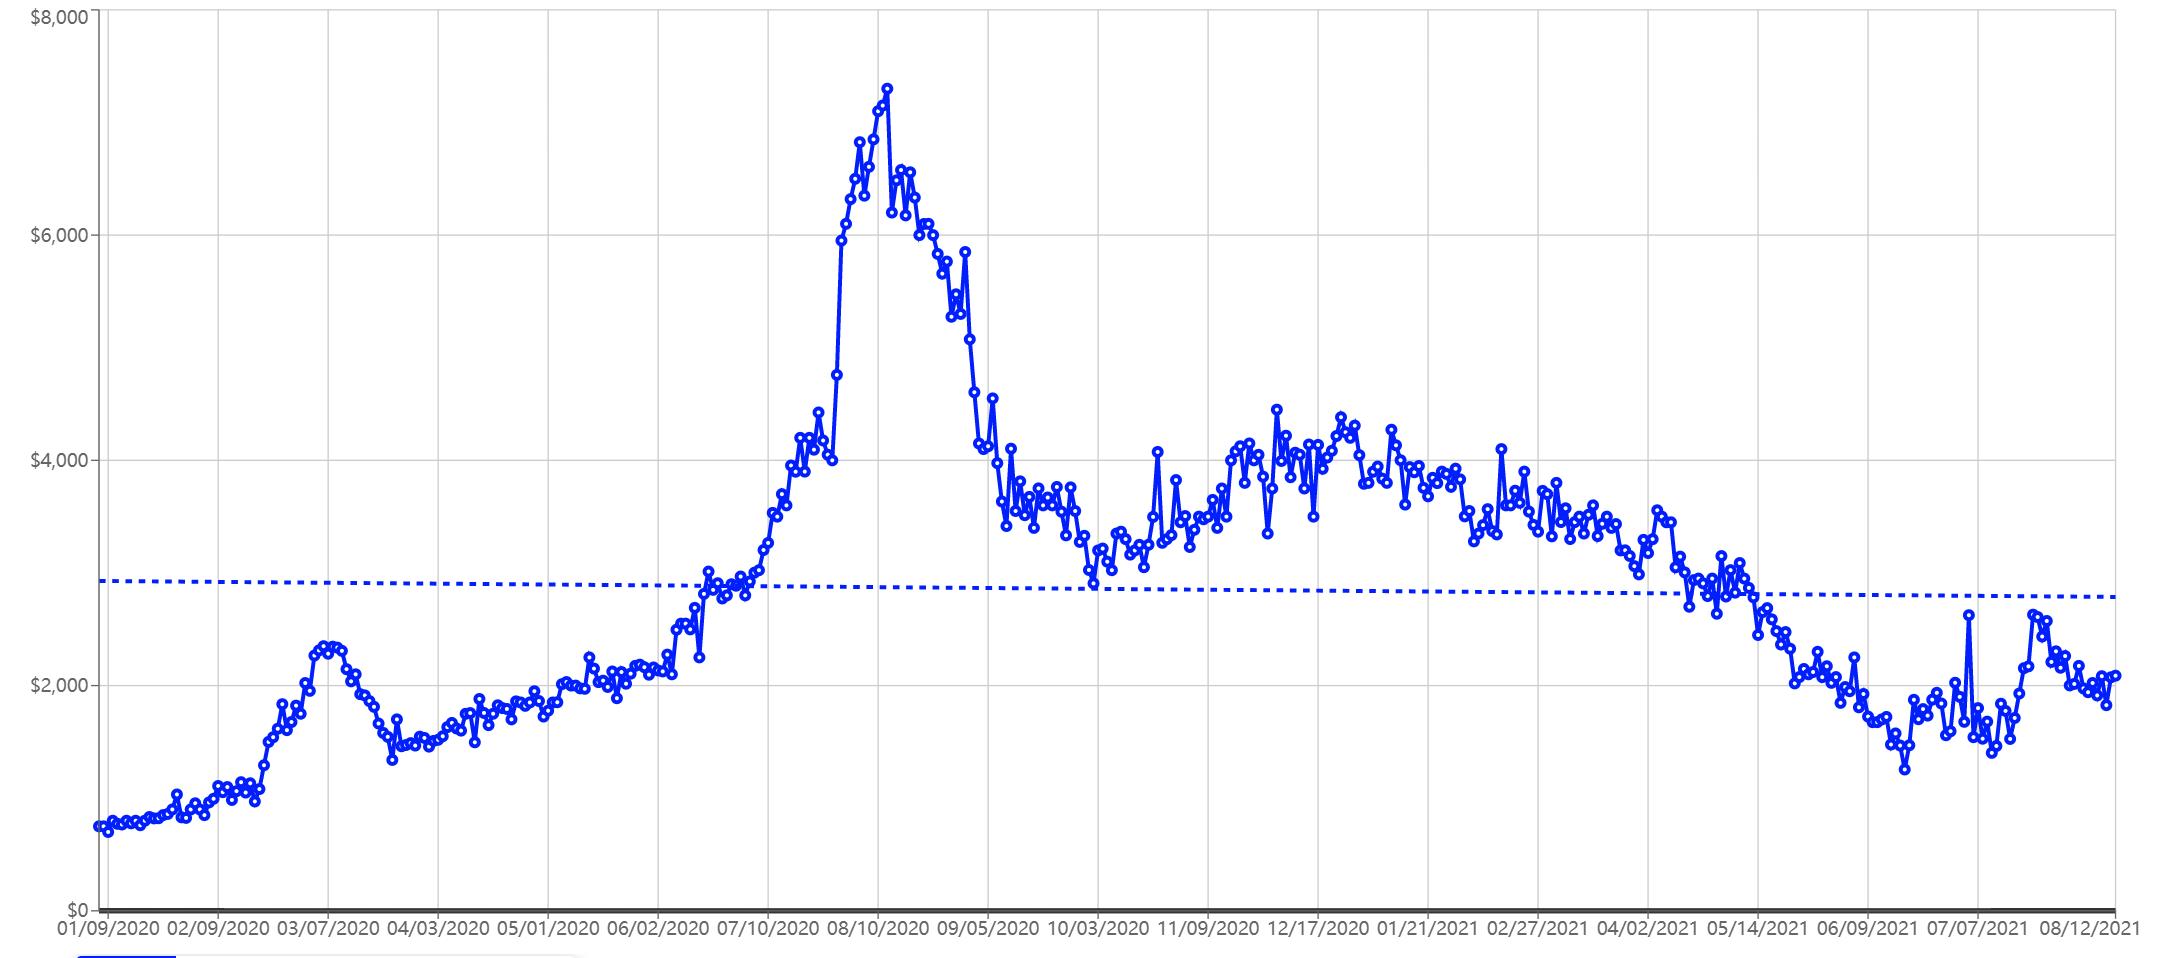Click the 01/21/2021 date label
Viewport: 2159px width, 958px height.
(x=1428, y=928)
